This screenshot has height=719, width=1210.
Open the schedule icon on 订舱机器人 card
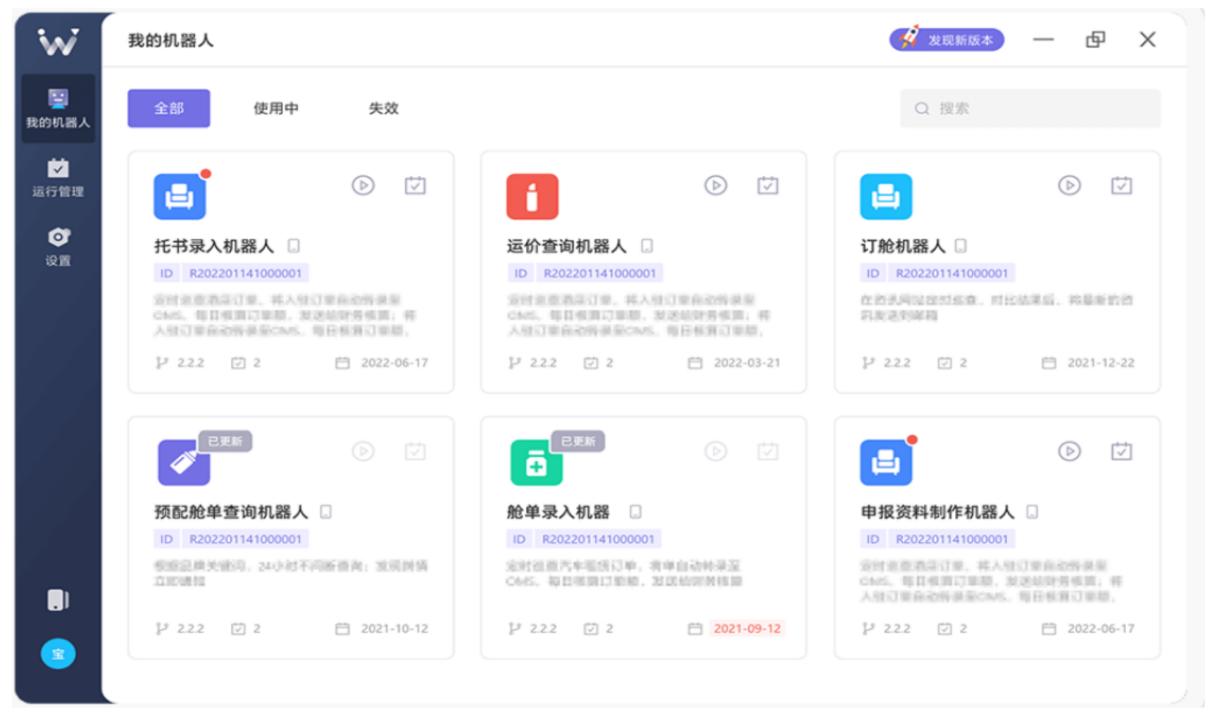pos(1122,185)
